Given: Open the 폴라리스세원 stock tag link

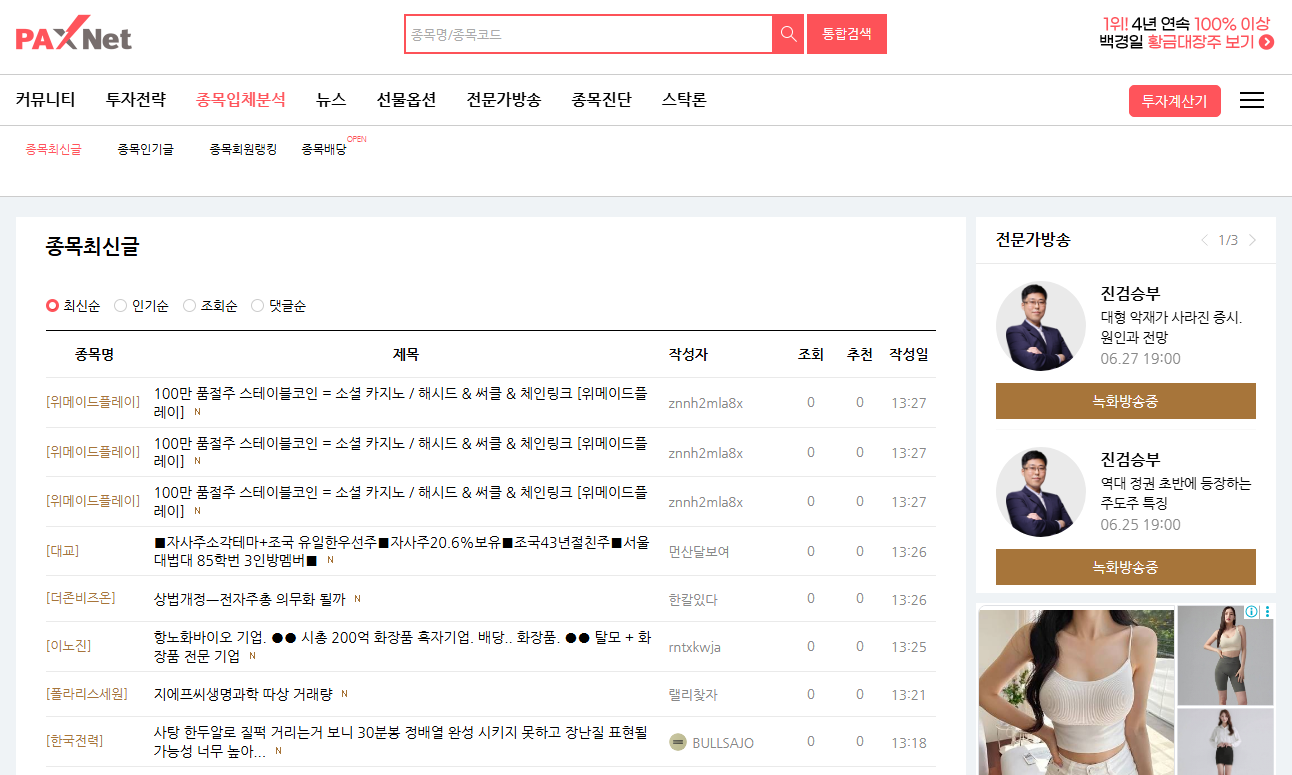Looking at the screenshot, I should click(87, 694).
